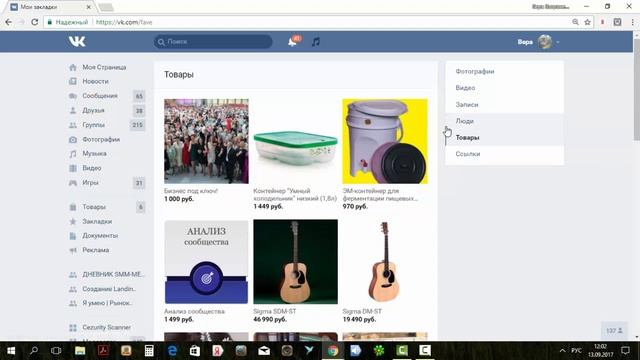Open Группы in the left menu
This screenshot has width=640, height=360.
pos(93,125)
